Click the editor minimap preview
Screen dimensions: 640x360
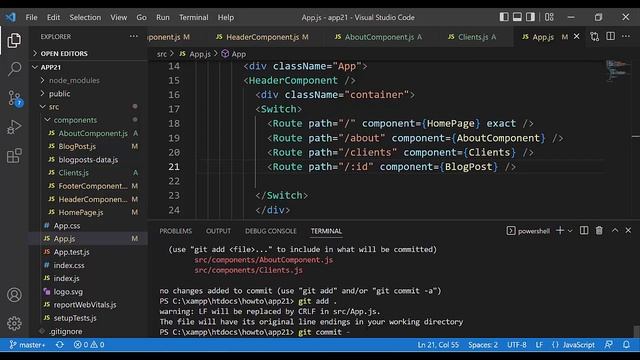click(617, 70)
